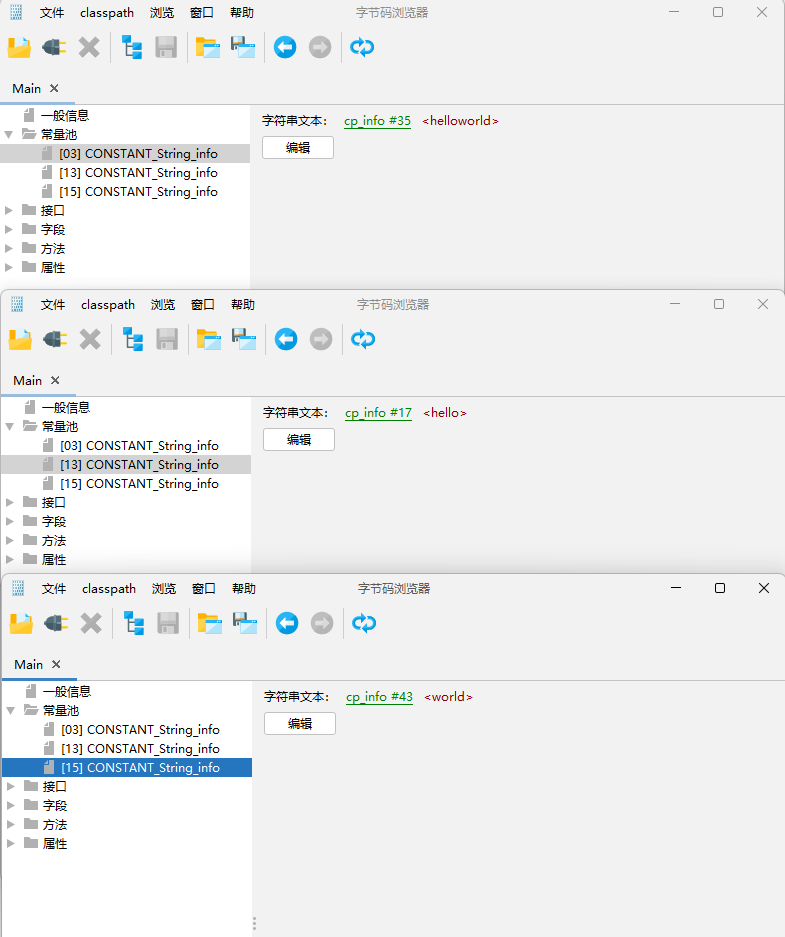Click the reload icon in top window
The height and width of the screenshot is (937, 785).
click(362, 47)
